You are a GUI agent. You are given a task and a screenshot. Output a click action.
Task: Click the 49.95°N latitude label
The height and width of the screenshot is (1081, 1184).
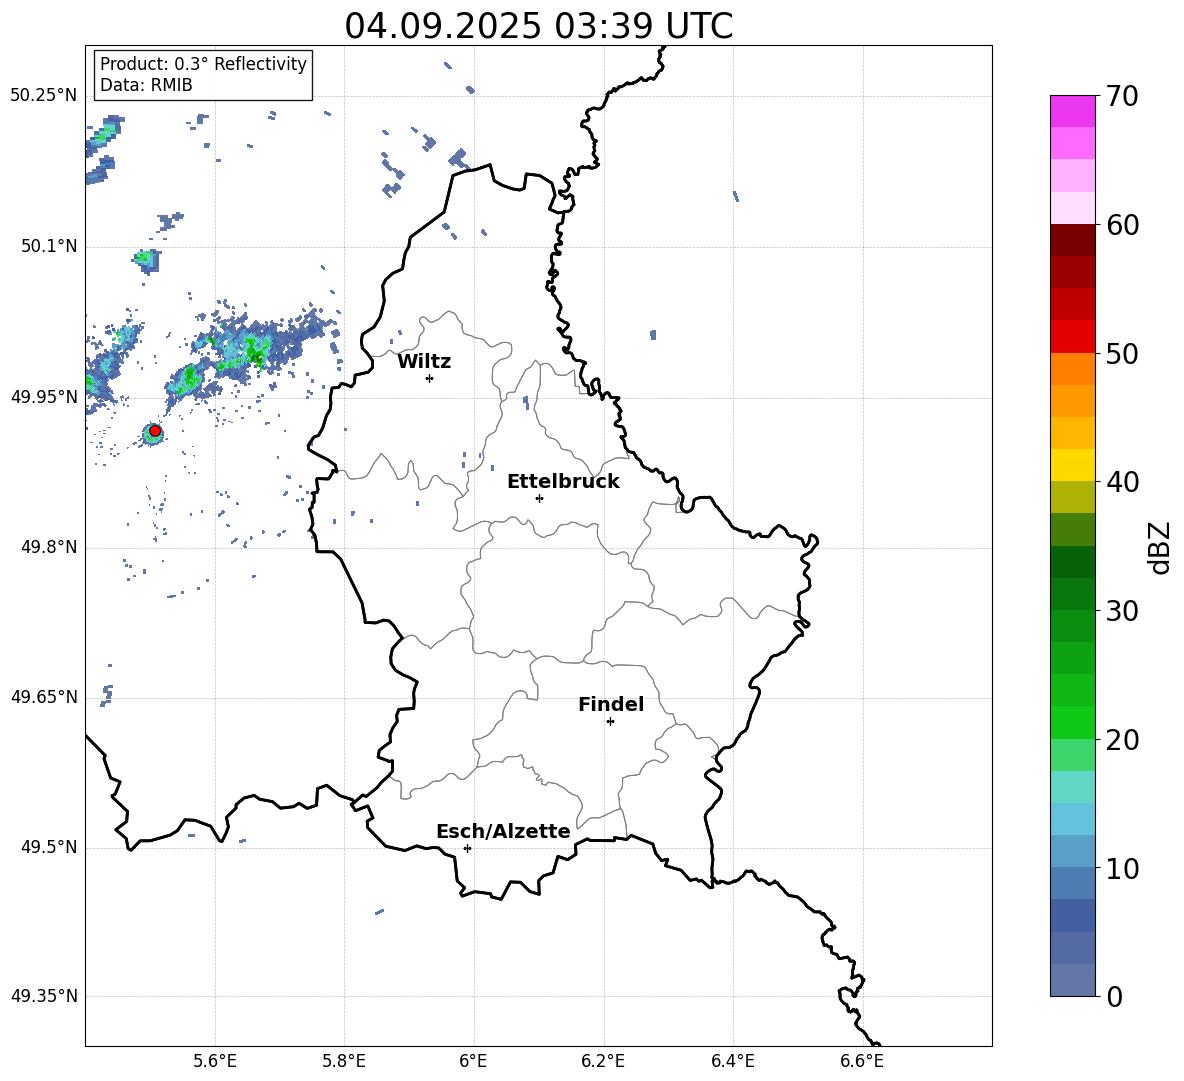(44, 396)
